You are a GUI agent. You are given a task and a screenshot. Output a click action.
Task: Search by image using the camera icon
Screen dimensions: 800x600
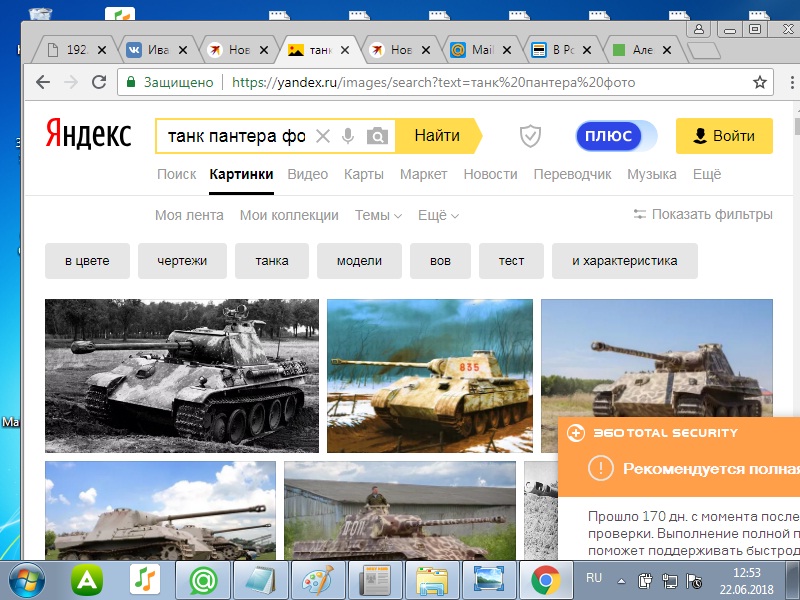point(377,136)
